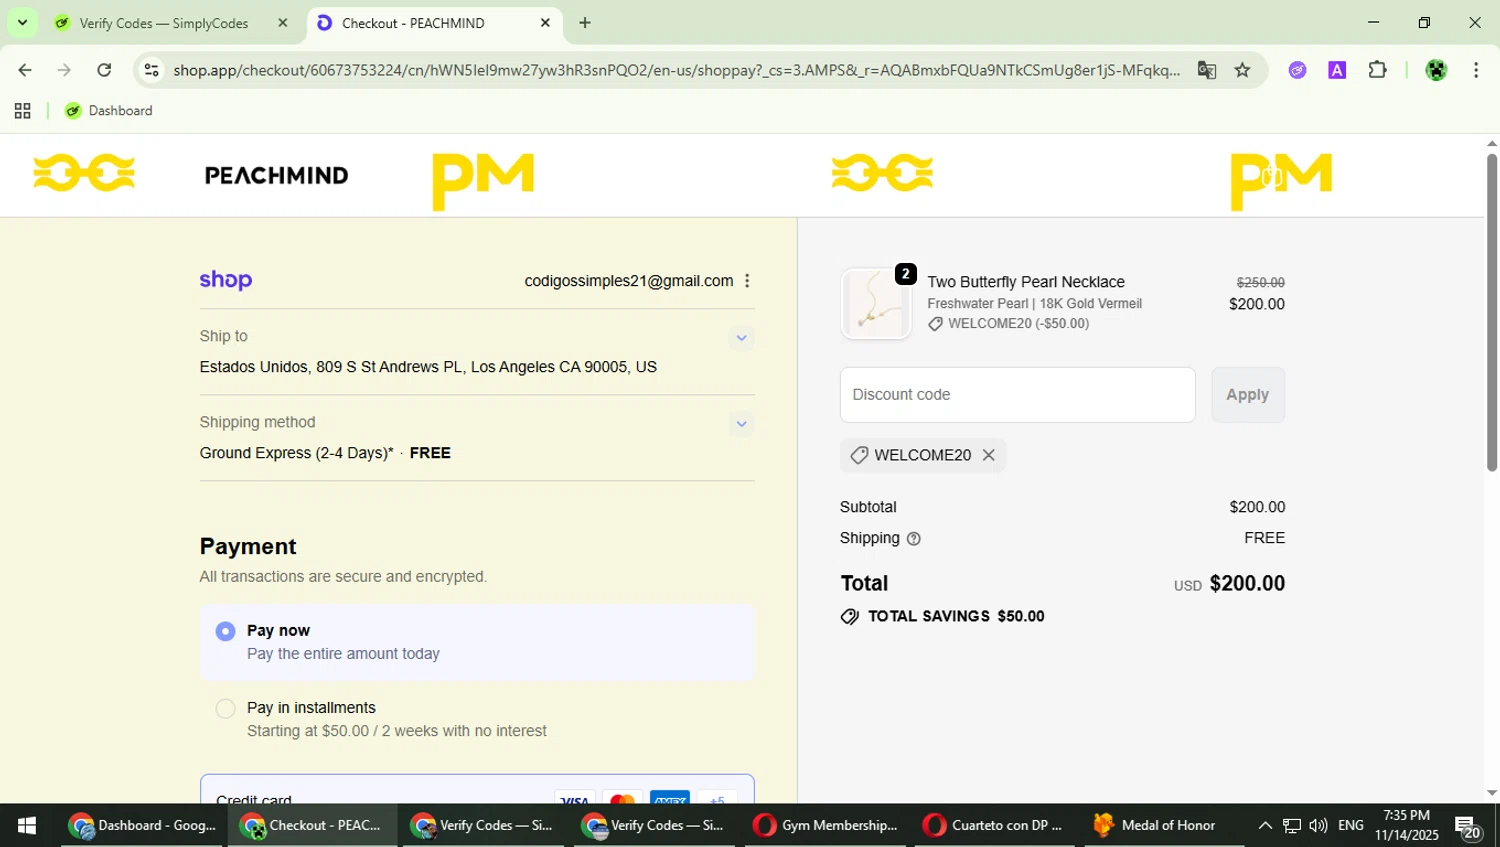Screen dimensions: 1500x847
Task: Click the ENG language indicator
Action: 1350,825
